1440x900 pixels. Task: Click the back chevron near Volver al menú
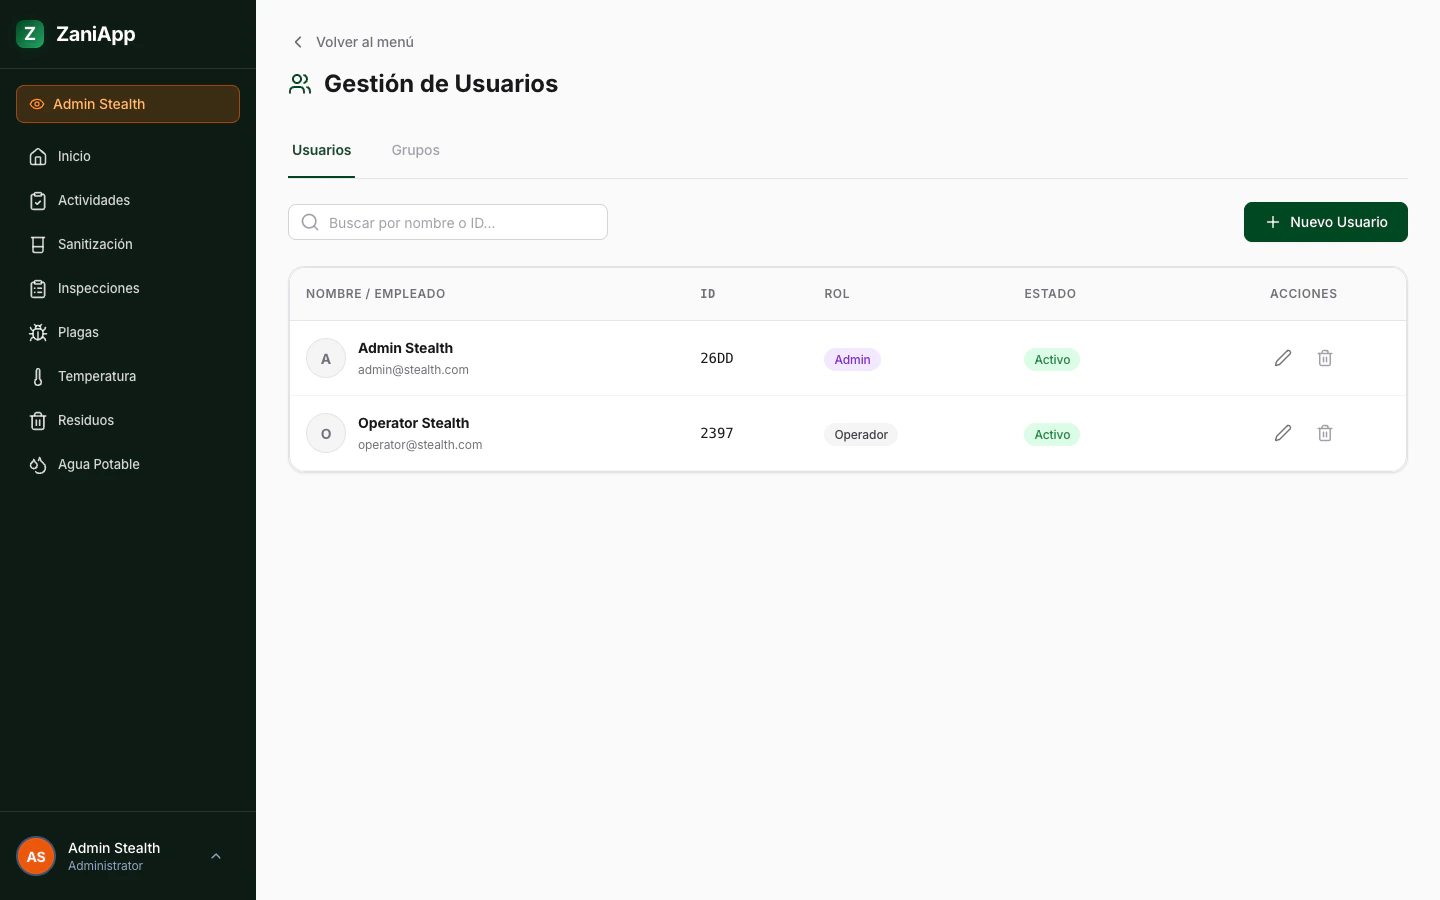click(x=298, y=42)
